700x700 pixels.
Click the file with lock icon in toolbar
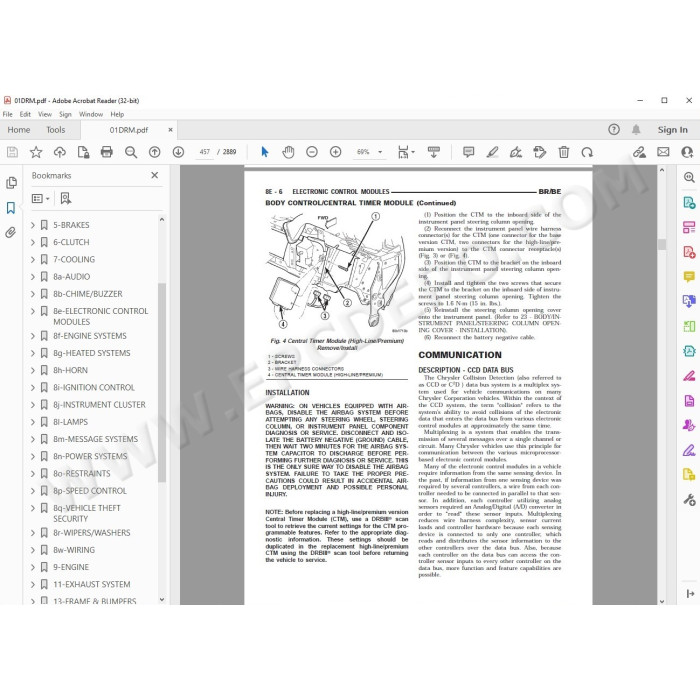pyautogui.click(x=83, y=152)
